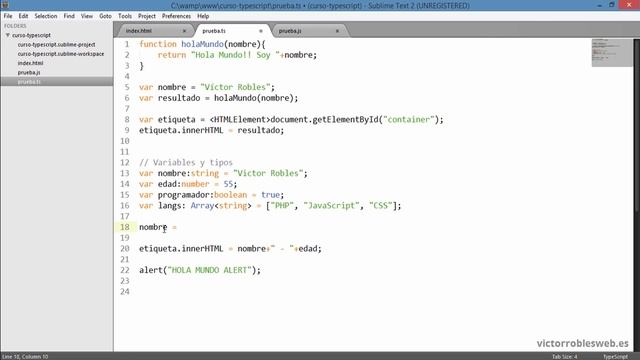
Task: Change TypeScript syntax in status bar
Action: (616, 356)
